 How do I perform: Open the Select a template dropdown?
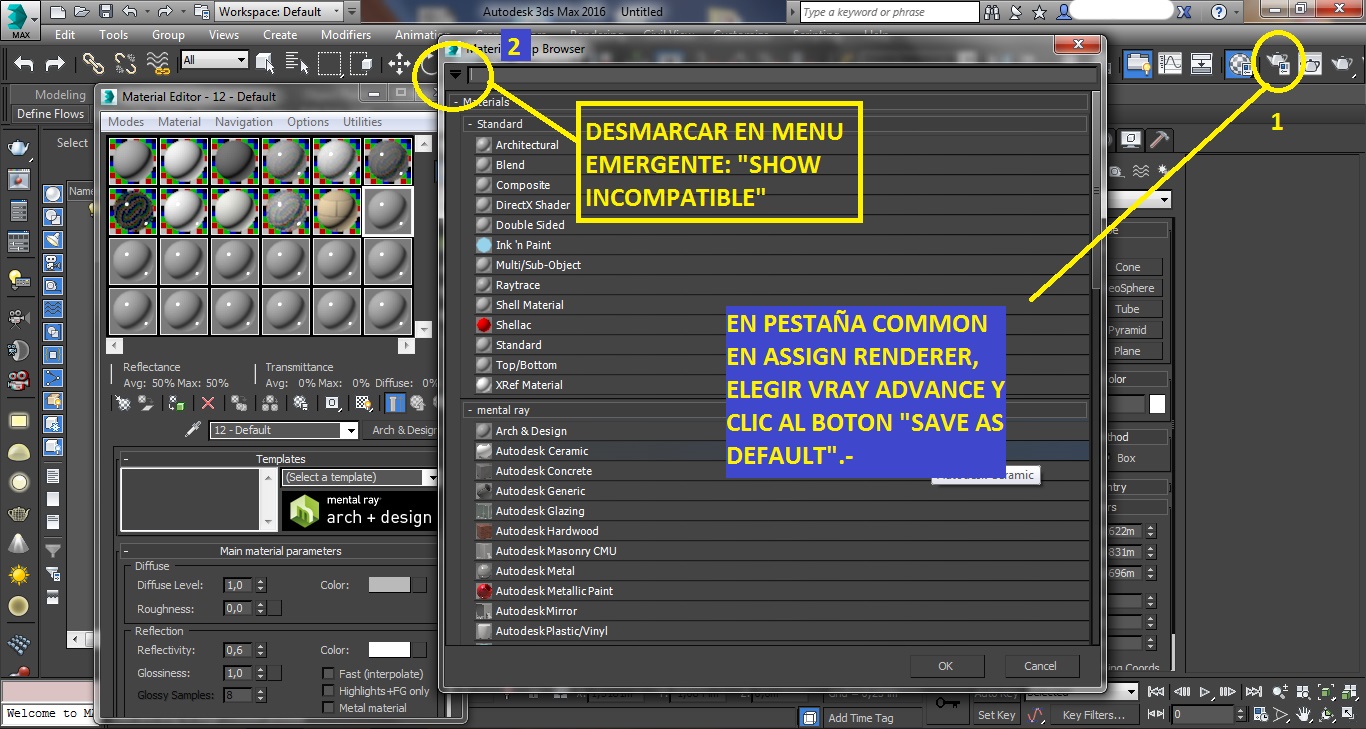coord(360,477)
